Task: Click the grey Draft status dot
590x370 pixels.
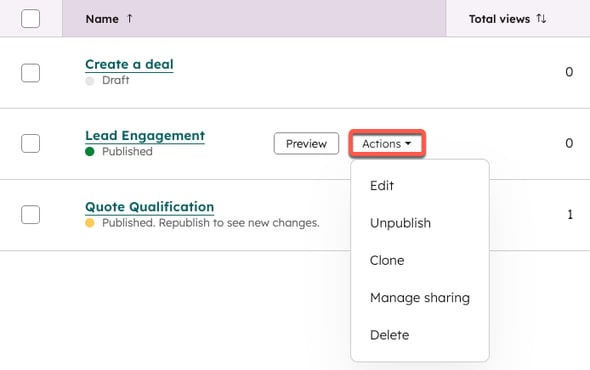Action: [90, 81]
